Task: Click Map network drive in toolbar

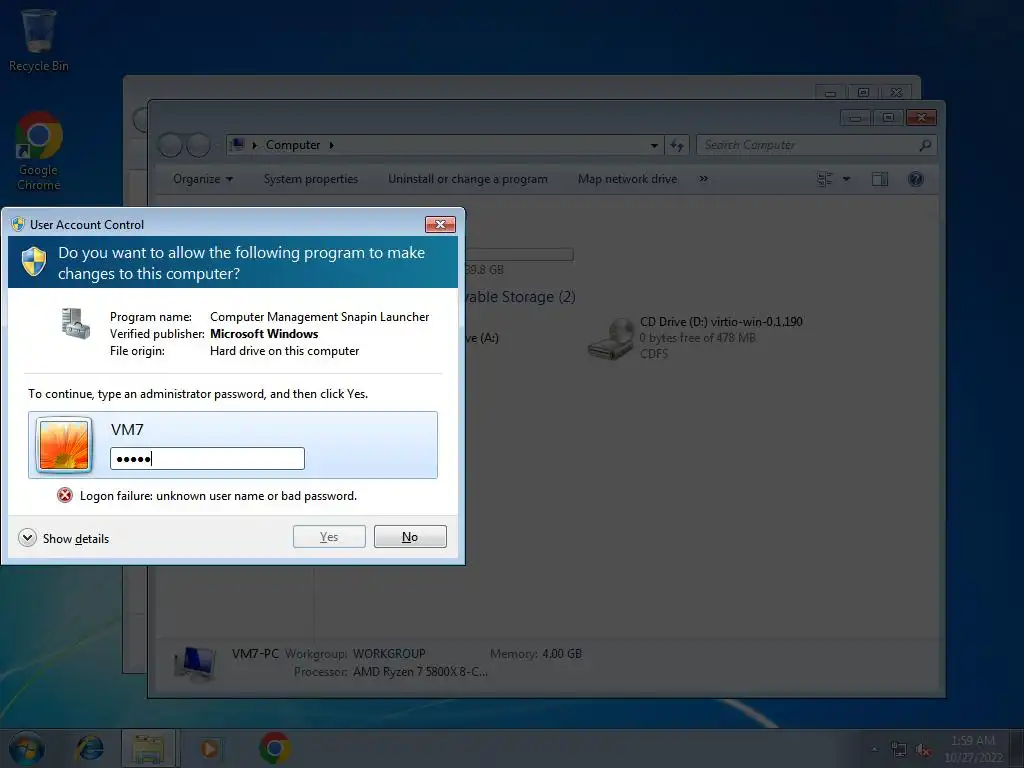Action: click(x=628, y=179)
